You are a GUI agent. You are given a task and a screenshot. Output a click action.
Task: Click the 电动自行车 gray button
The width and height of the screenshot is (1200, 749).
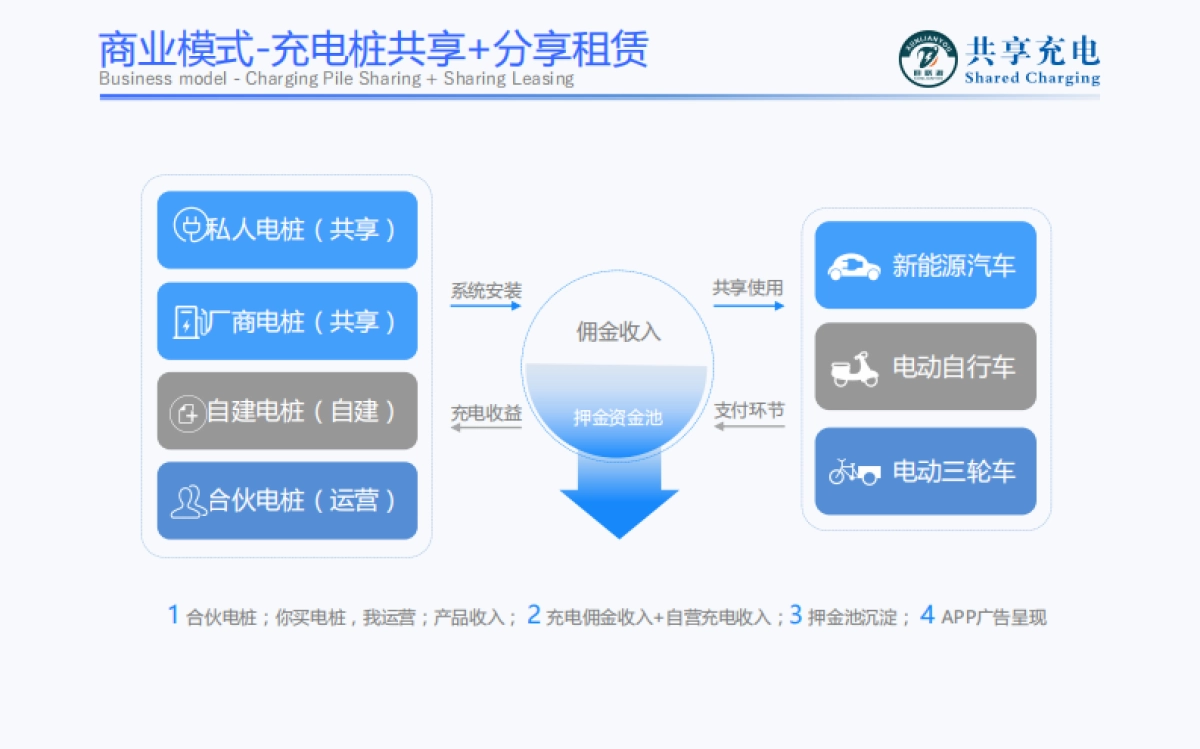[925, 367]
